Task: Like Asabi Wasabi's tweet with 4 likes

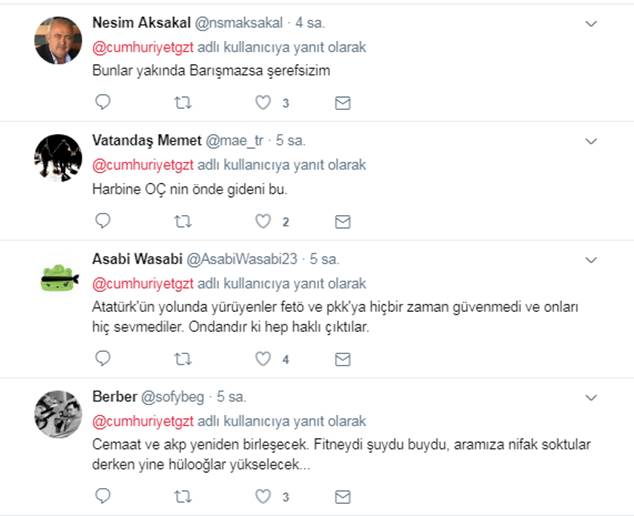Action: [263, 359]
